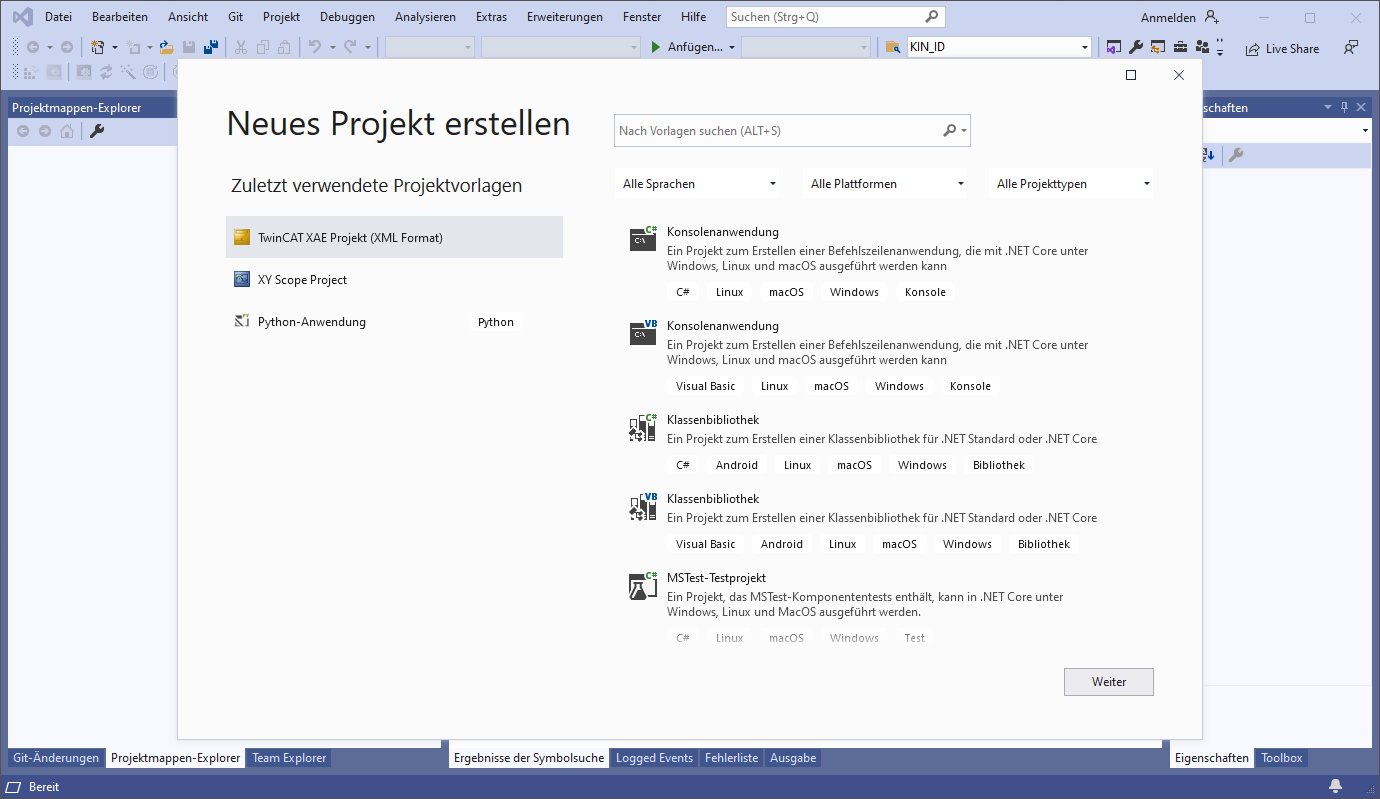Switch to the Git-Änderungen tab

coord(56,758)
